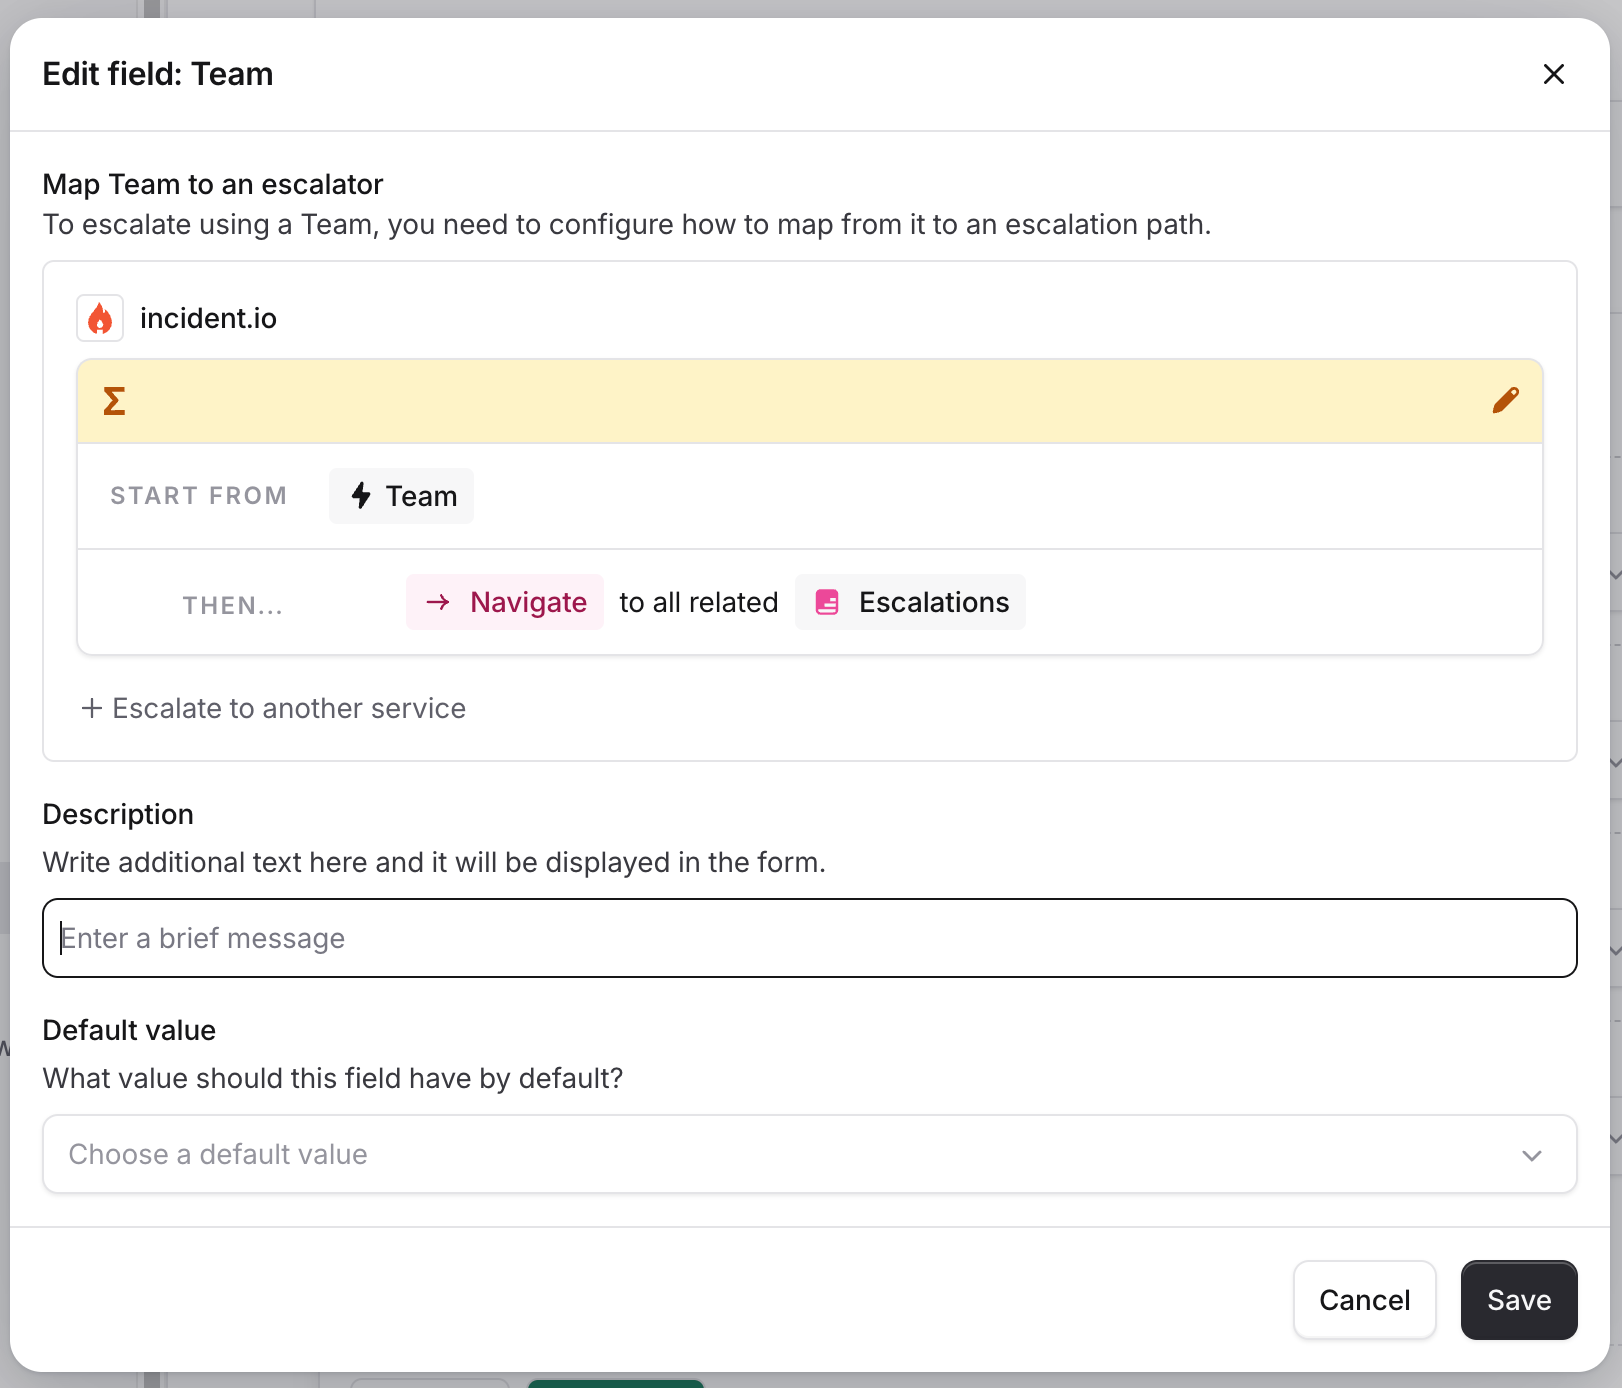Click the Escalations label text
The height and width of the screenshot is (1388, 1622).
[934, 602]
